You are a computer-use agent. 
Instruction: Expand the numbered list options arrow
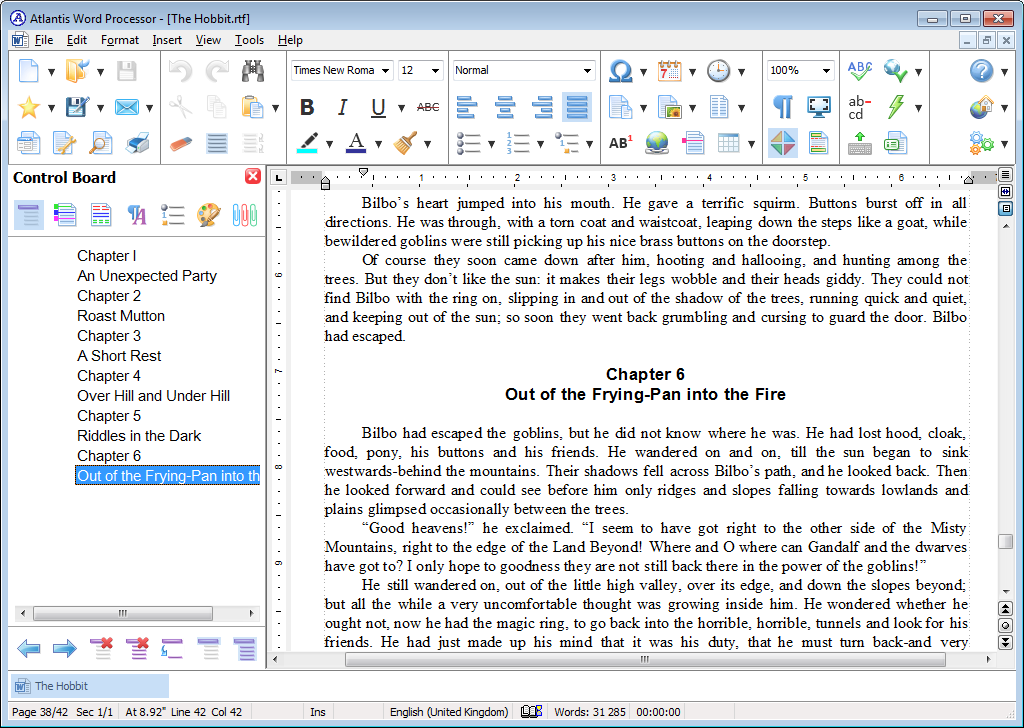540,144
